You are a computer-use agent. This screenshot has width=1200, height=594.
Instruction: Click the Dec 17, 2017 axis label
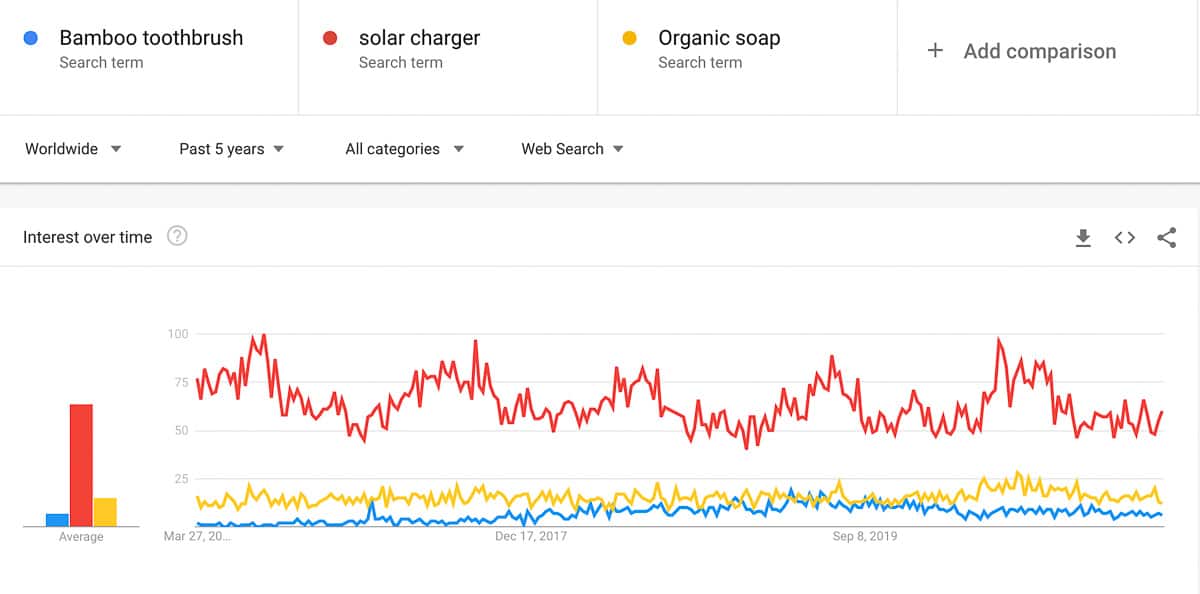531,537
